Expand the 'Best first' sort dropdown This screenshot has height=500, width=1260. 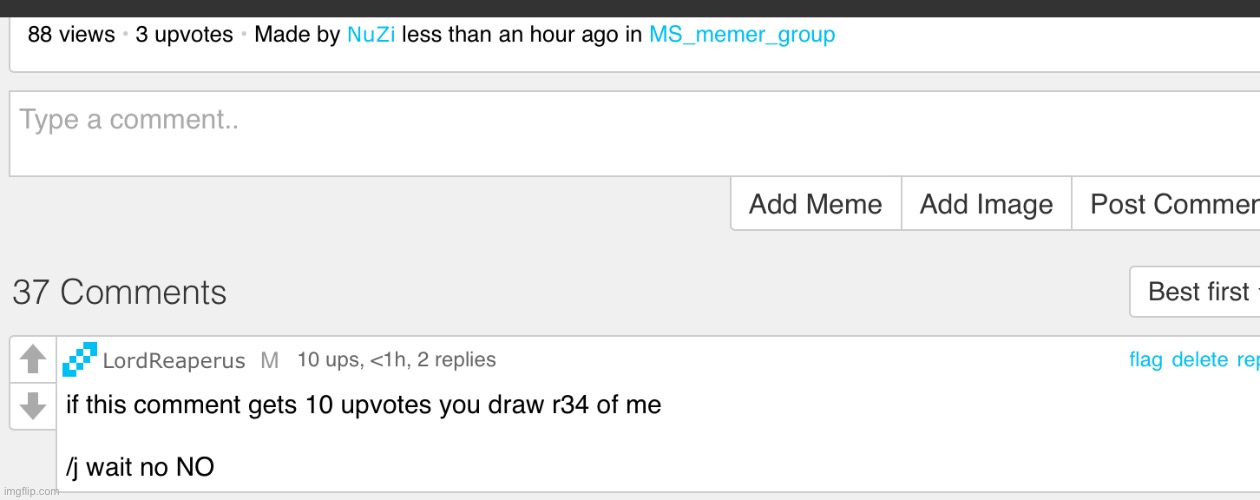[1195, 292]
